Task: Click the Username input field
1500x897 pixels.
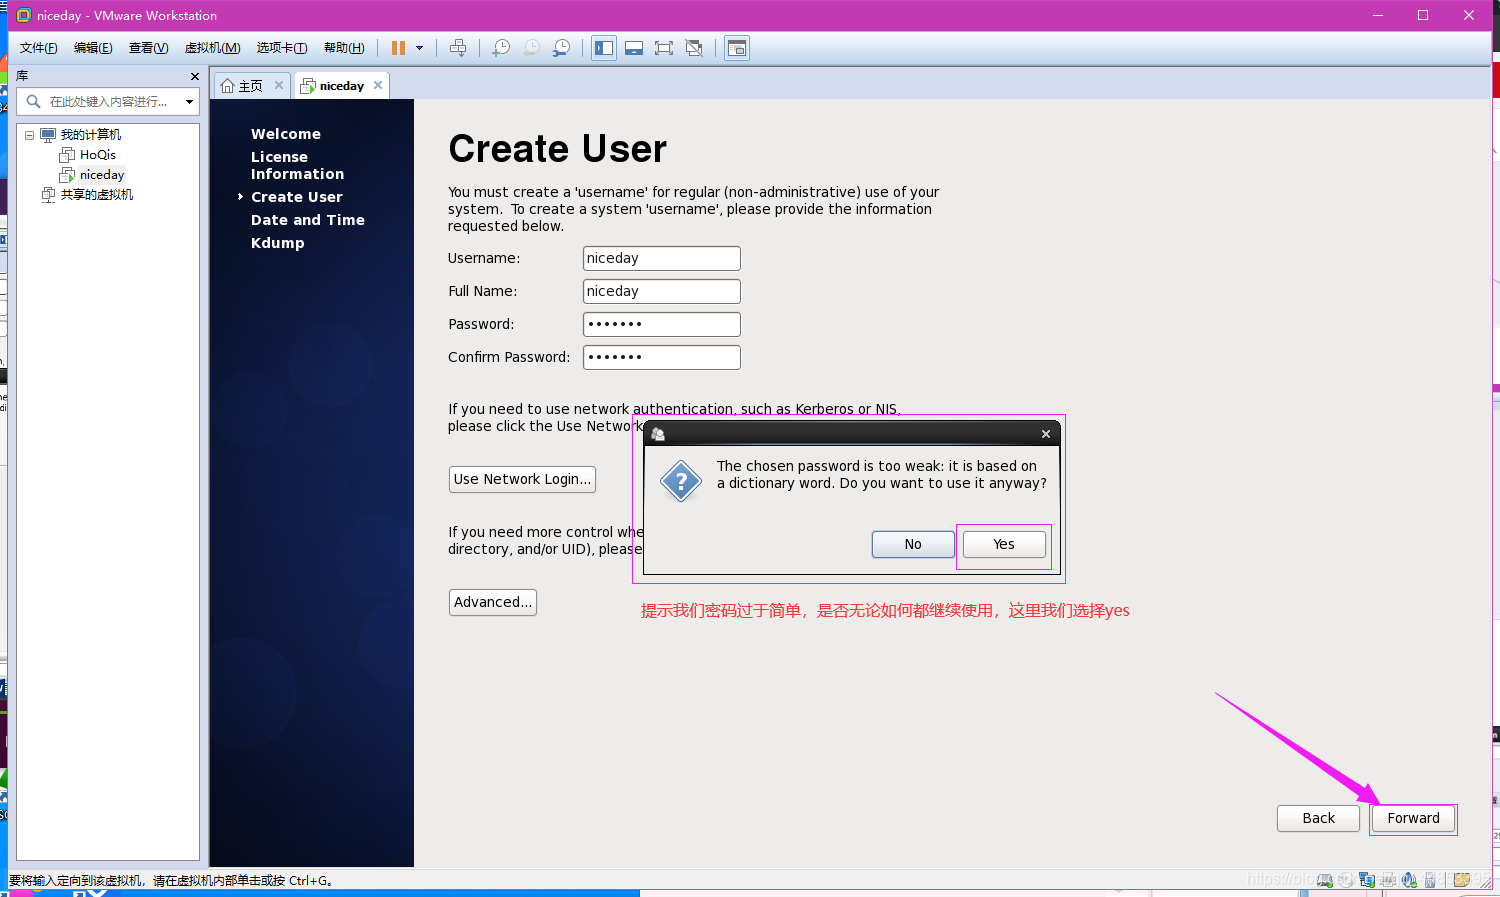Action: tap(662, 258)
